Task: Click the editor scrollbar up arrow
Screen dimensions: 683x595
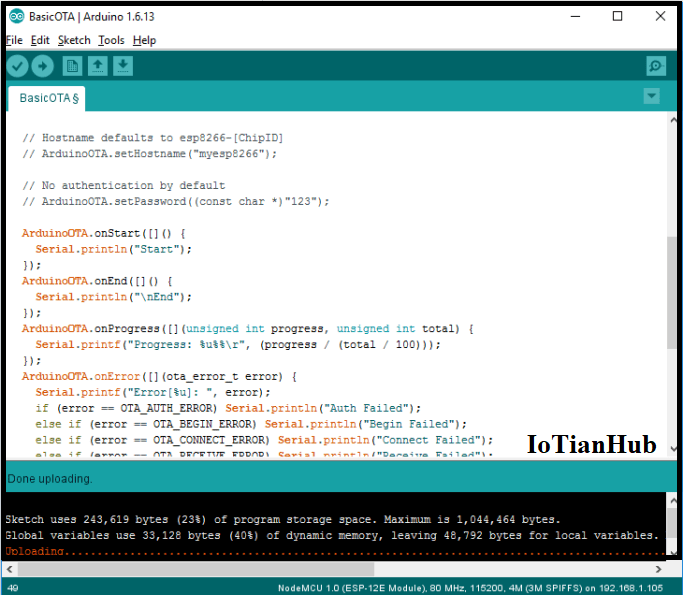Action: click(673, 119)
